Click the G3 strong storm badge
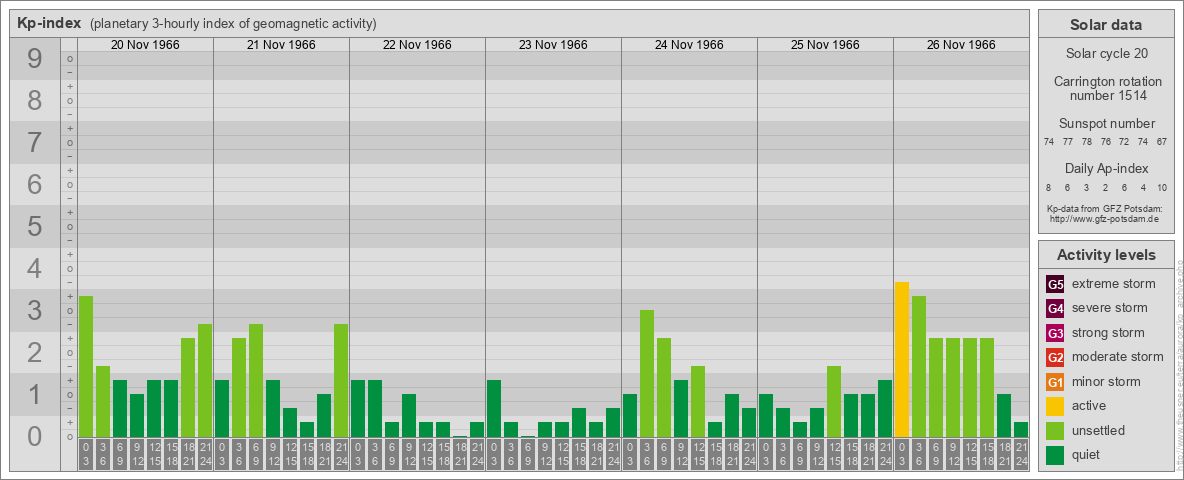 point(1055,333)
